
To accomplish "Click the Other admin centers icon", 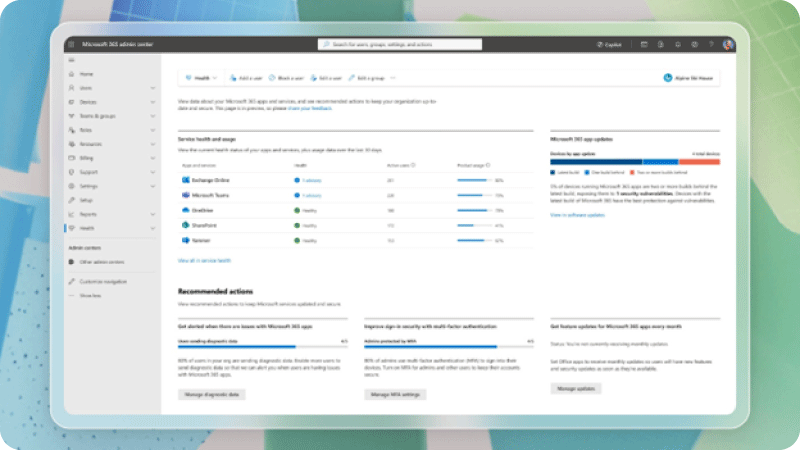I will point(71,262).
